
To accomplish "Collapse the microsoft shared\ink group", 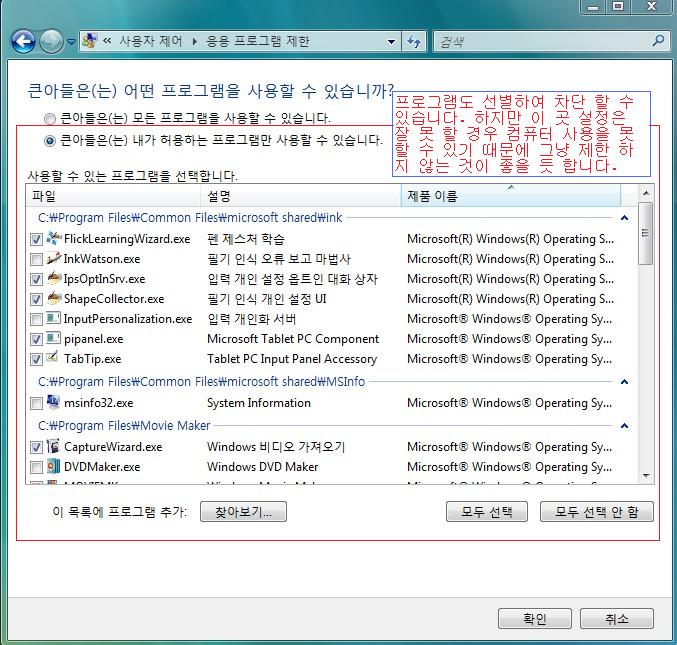I will click(x=624, y=218).
